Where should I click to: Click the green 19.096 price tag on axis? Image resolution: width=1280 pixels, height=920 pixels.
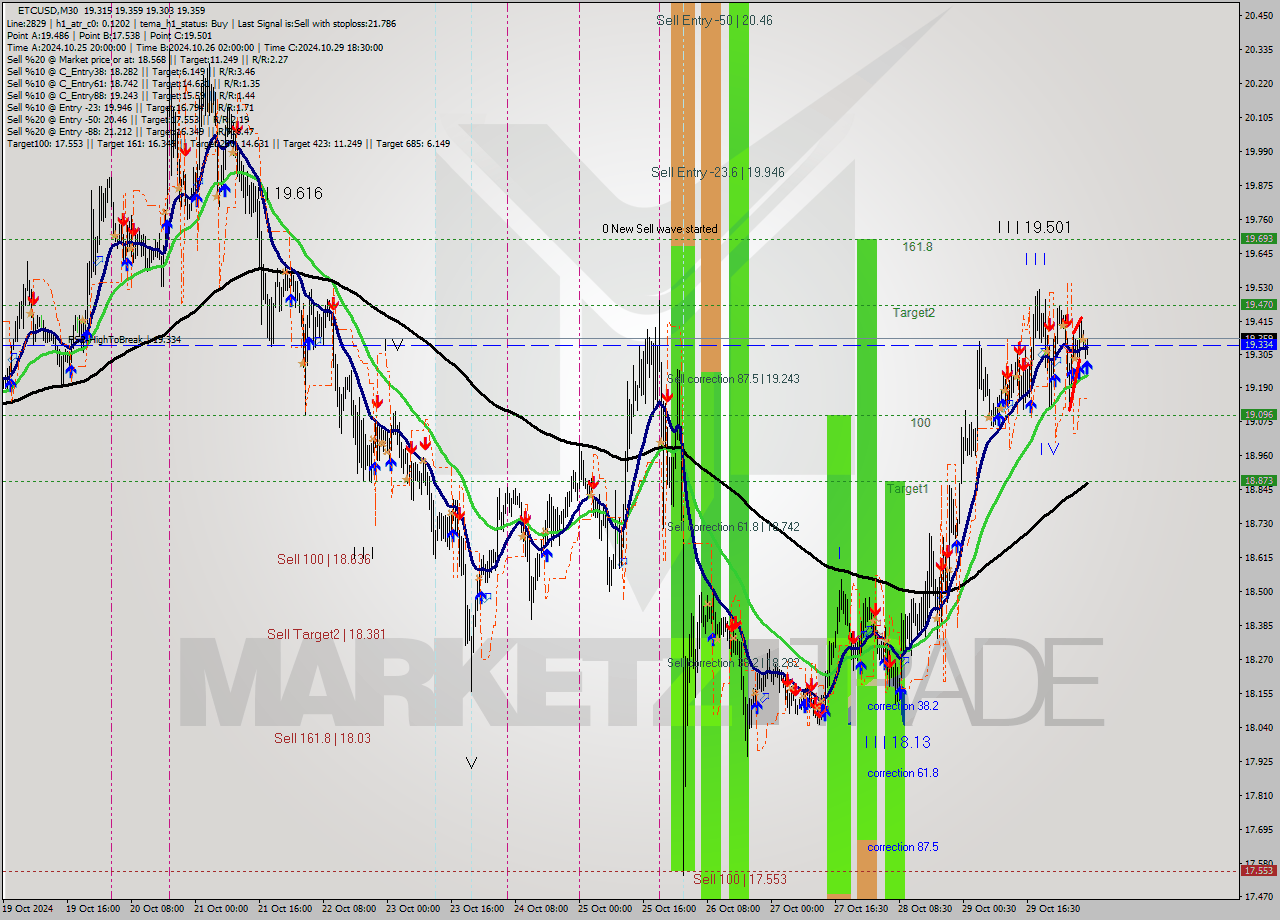click(1257, 414)
